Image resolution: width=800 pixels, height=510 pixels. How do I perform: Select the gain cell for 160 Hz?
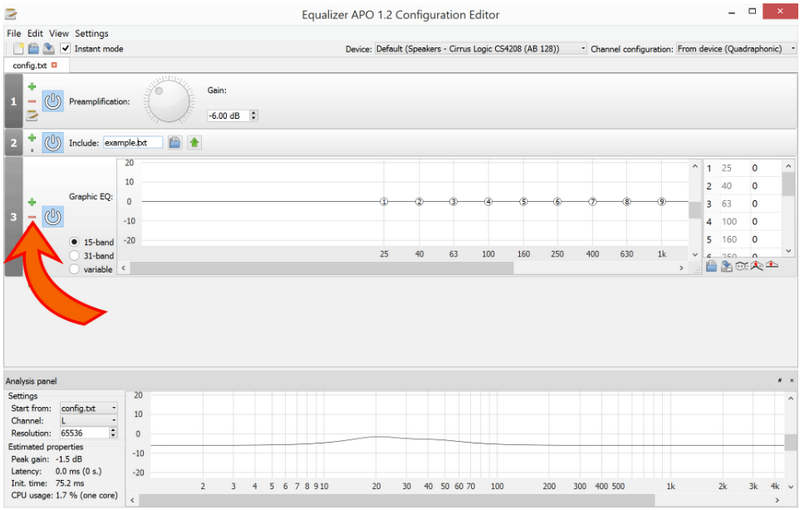(764, 239)
